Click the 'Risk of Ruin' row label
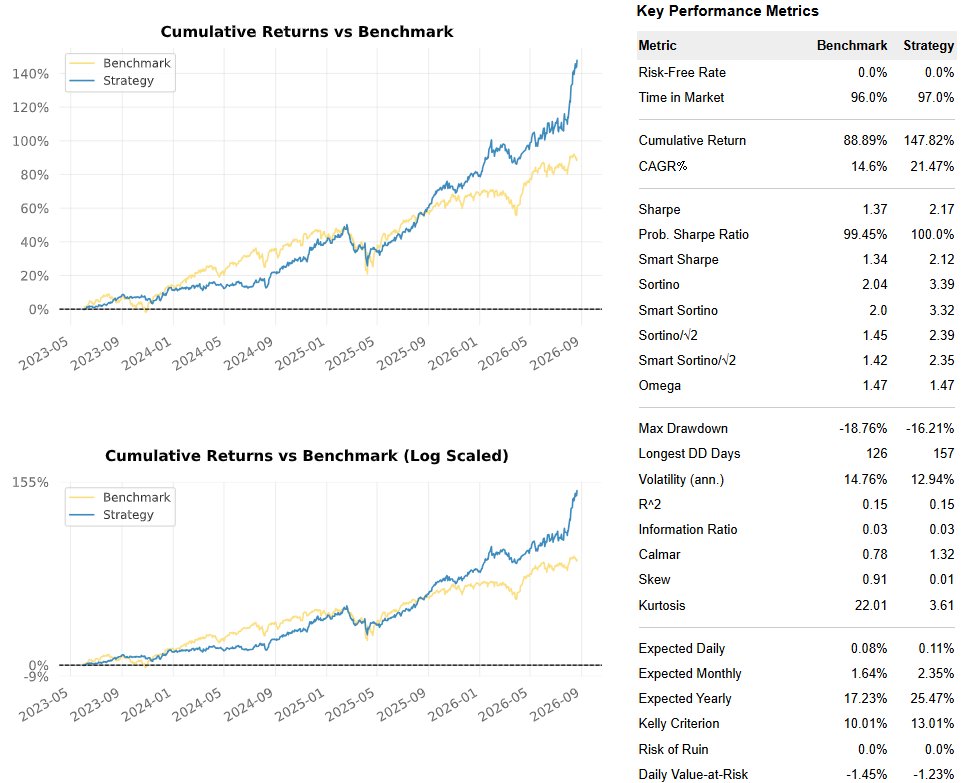Screen dimensions: 967x783 [673, 750]
